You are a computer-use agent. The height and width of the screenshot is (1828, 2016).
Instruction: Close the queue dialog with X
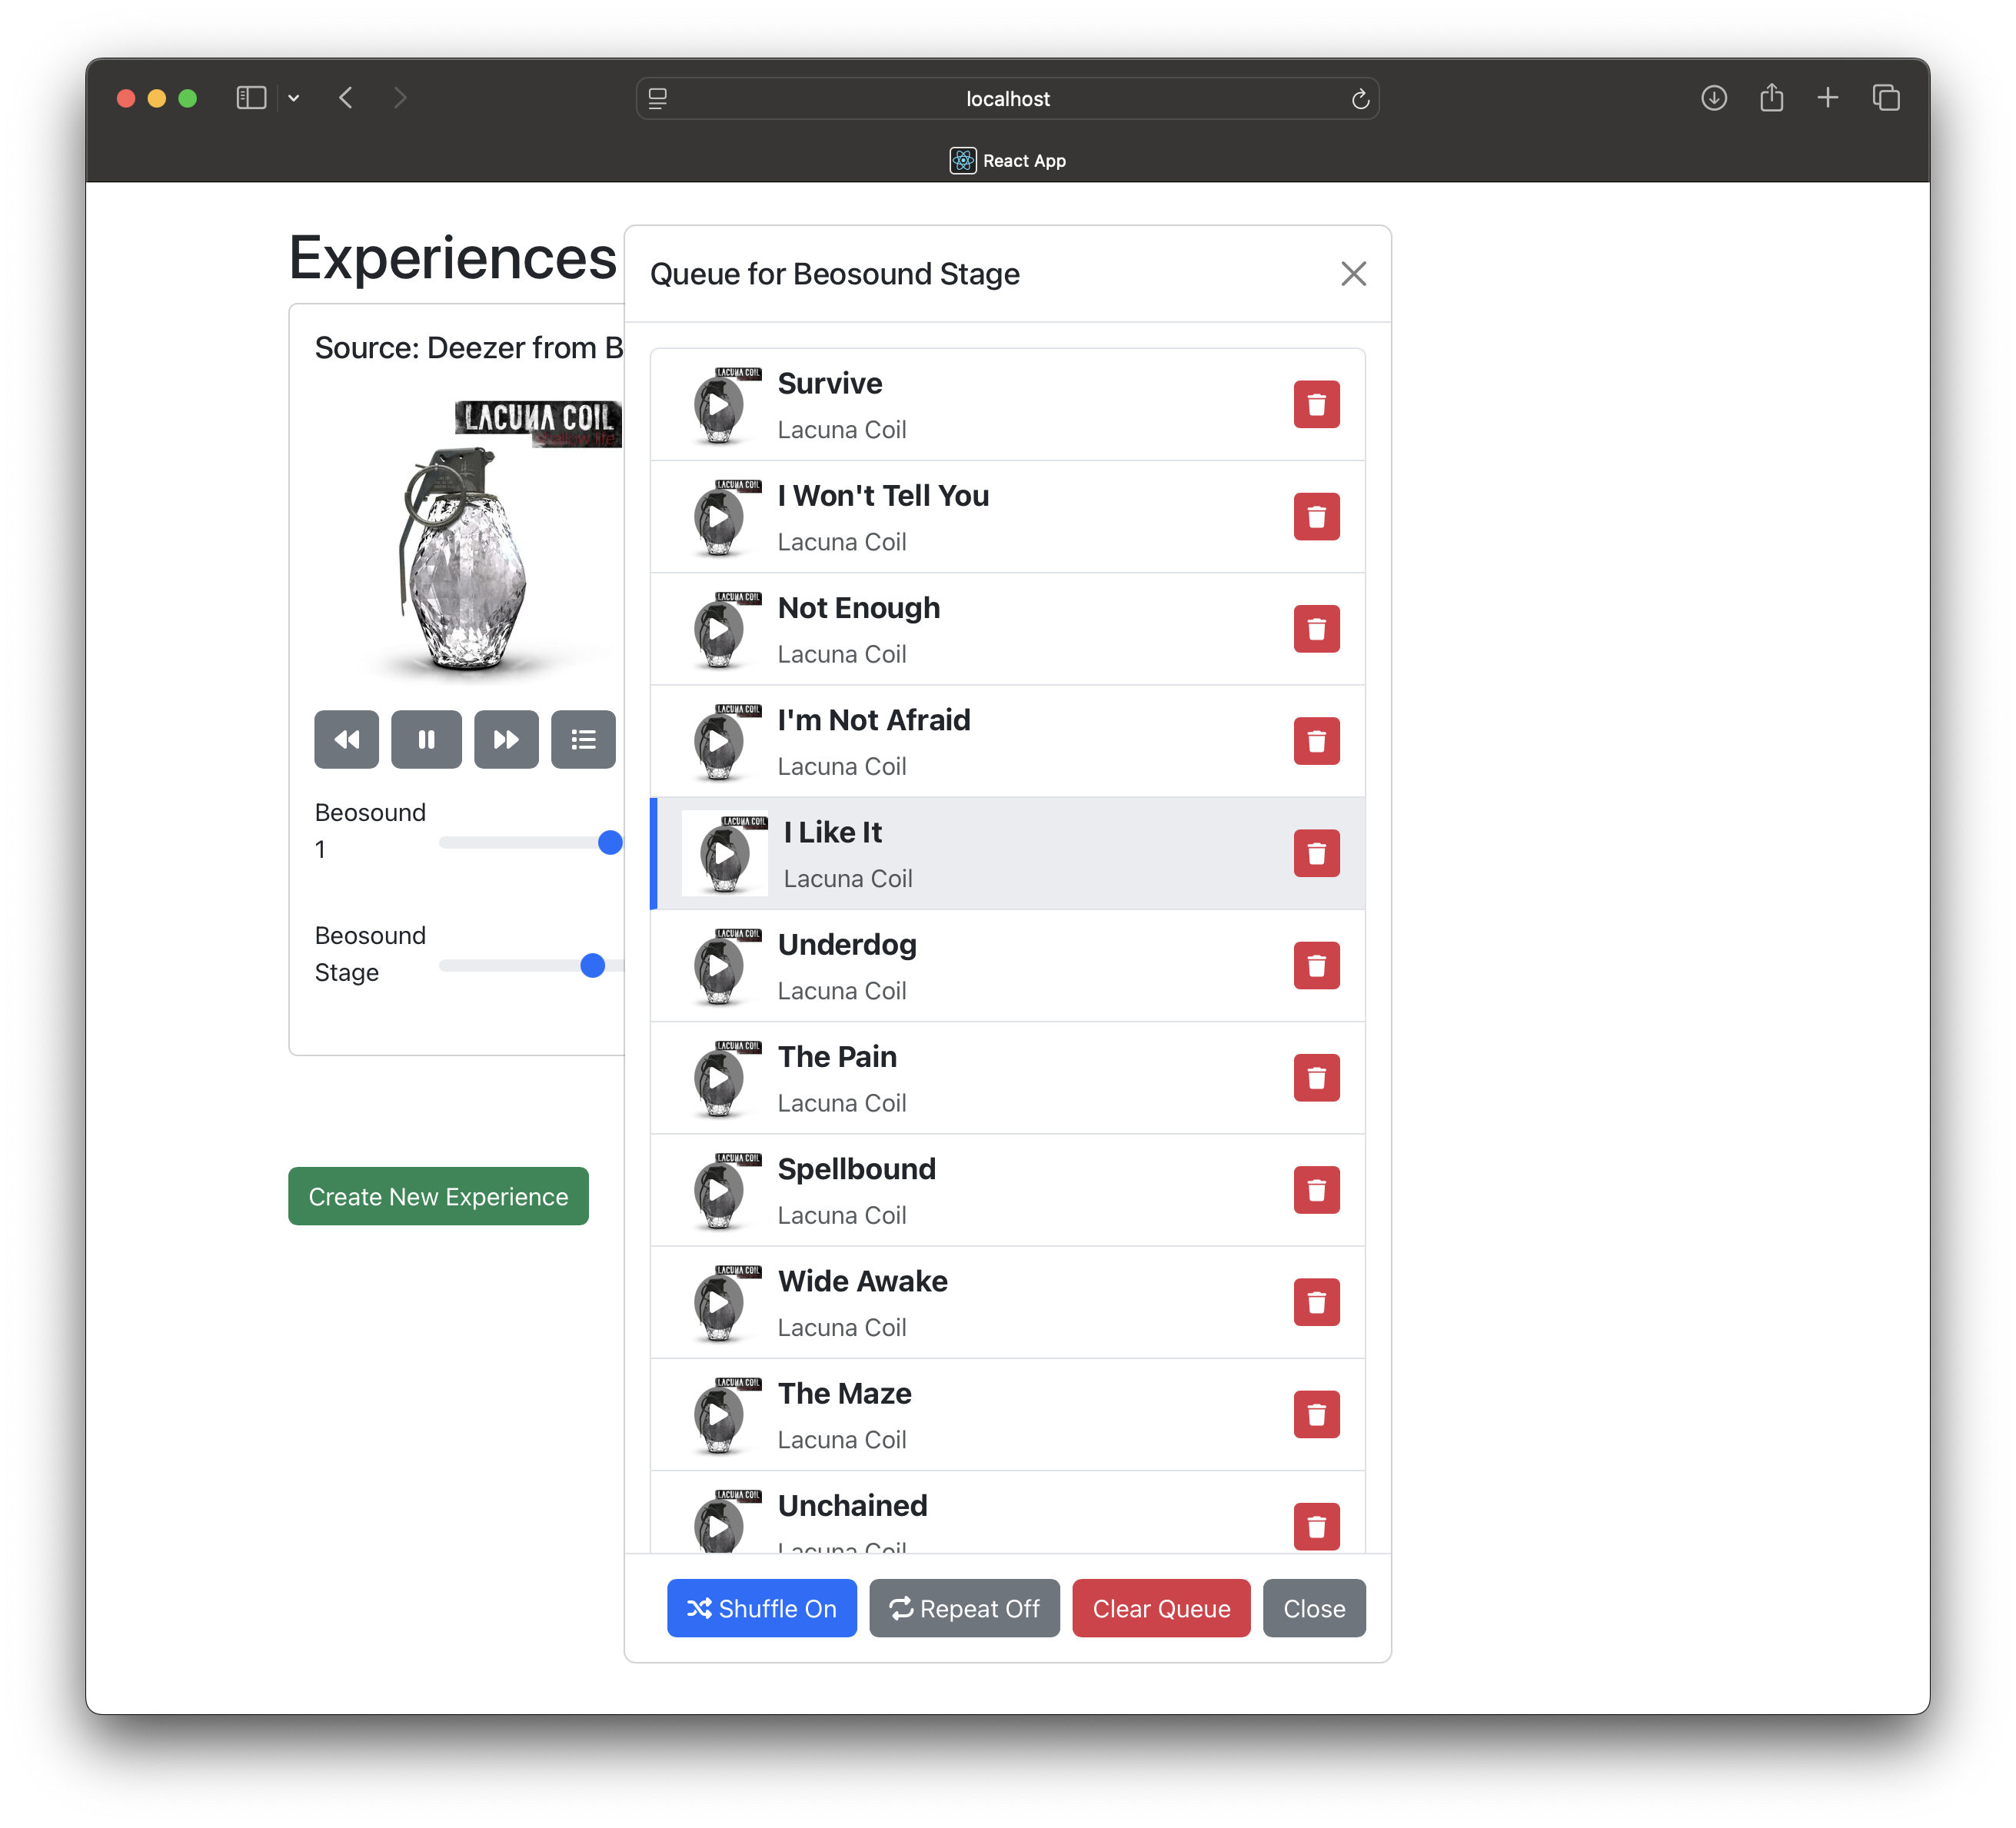[1353, 274]
